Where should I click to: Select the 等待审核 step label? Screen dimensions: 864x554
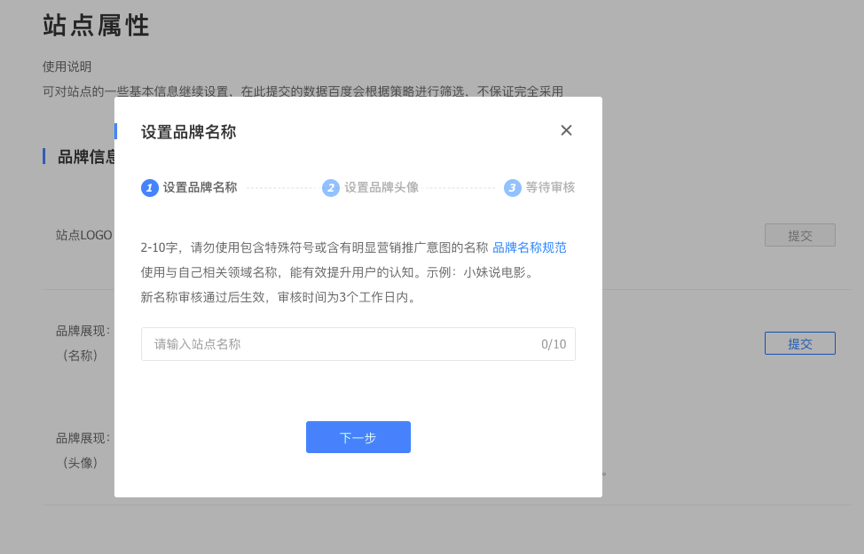[x=550, y=187]
